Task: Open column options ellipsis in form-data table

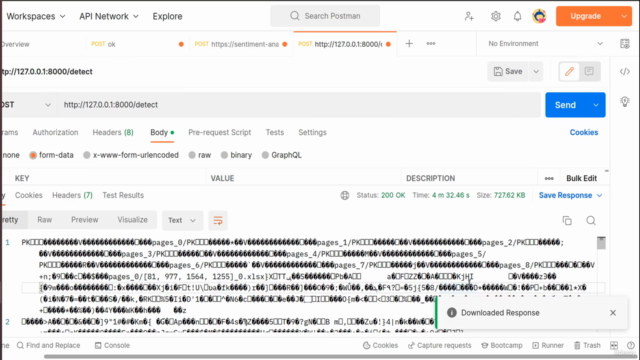Action: click(549, 178)
